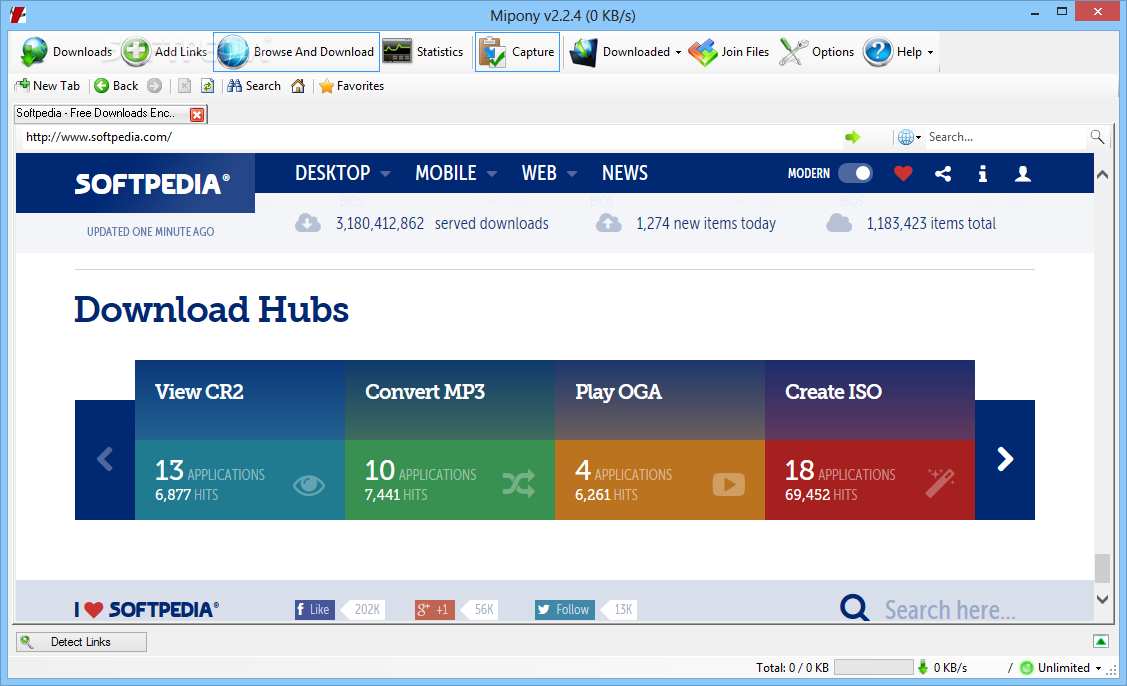Viewport: 1127px width, 686px height.
Task: Click the info icon in header
Action: (x=983, y=173)
